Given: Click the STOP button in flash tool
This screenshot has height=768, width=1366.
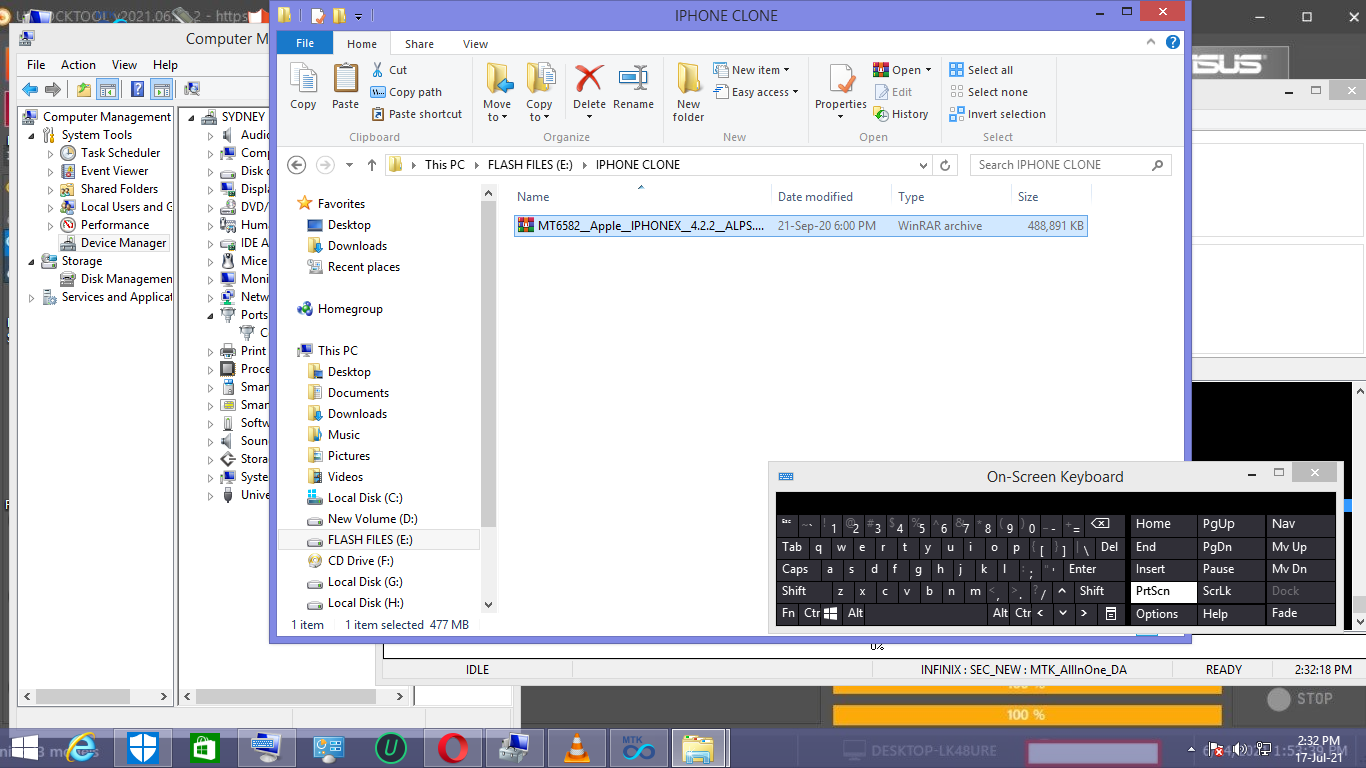Looking at the screenshot, I should [1301, 700].
